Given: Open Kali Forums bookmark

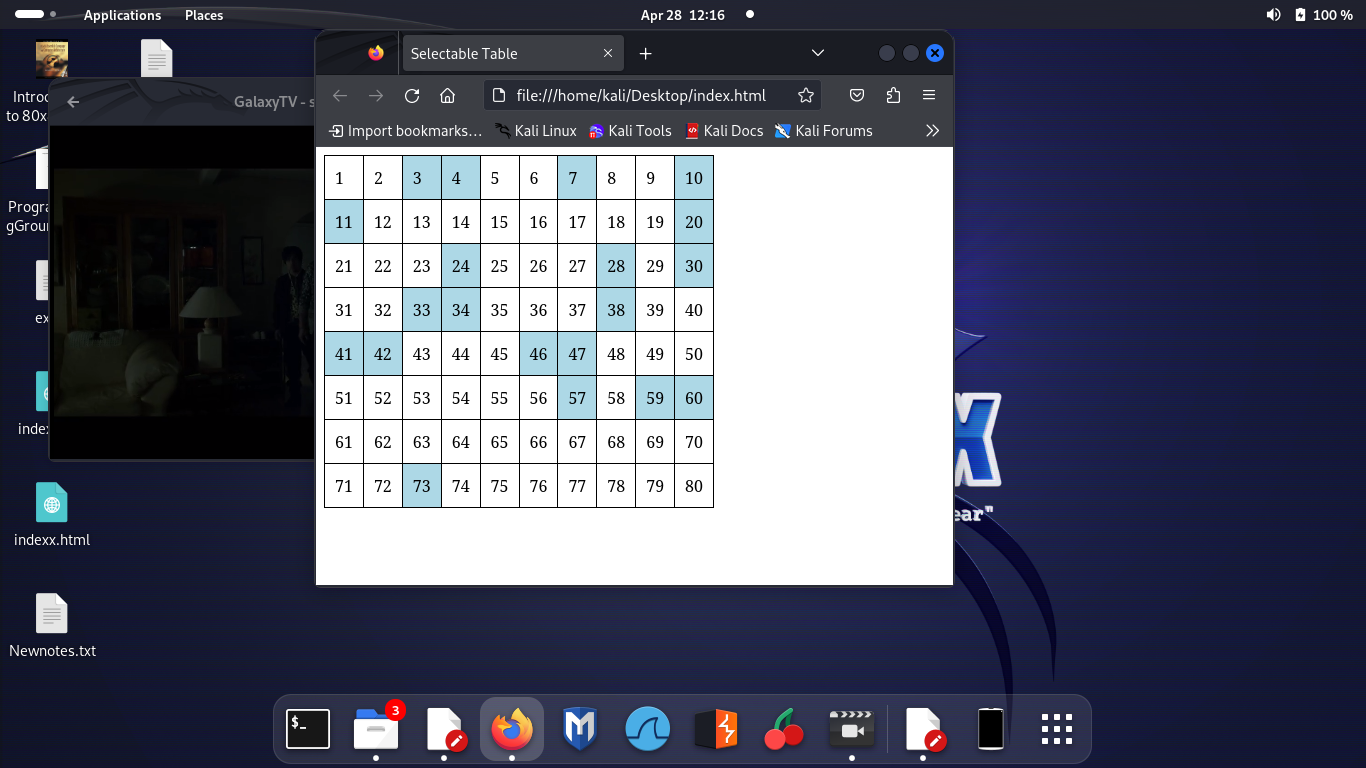Looking at the screenshot, I should click(x=824, y=131).
